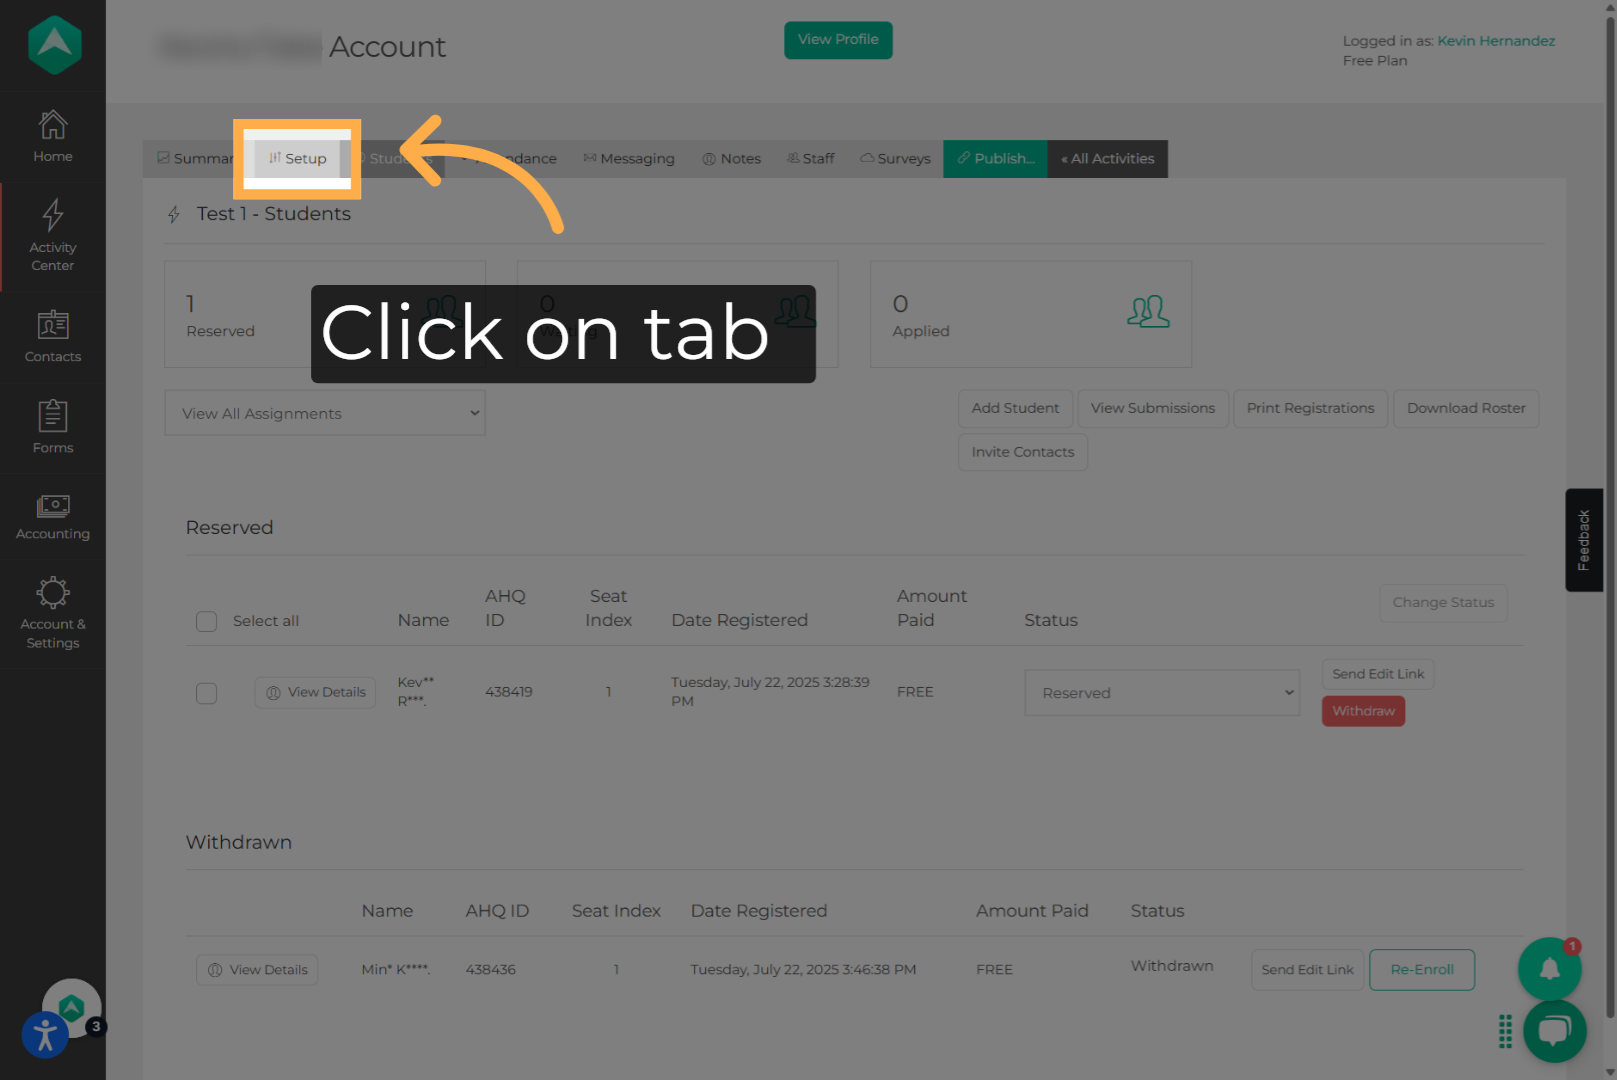
Task: Open the Staff tab
Action: coord(810,159)
